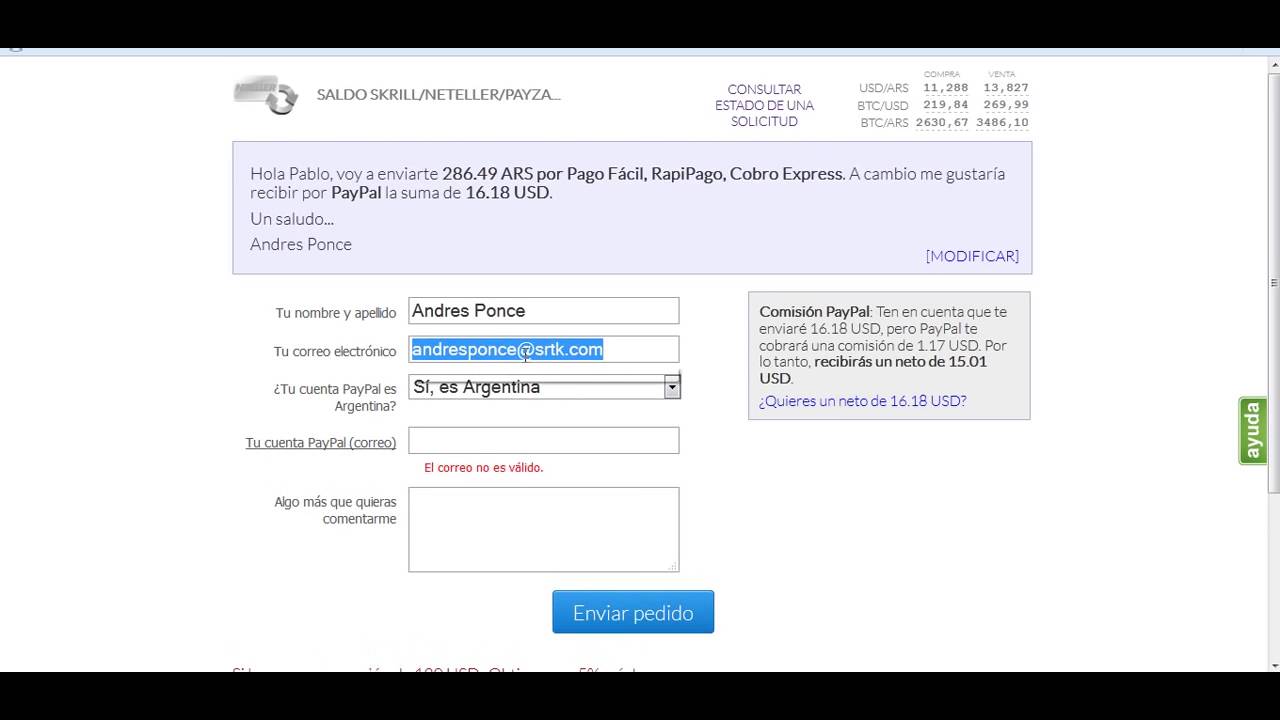Click the BTC/USD compra value 219,84
Viewport: 1280px width, 720px height.
coord(945,105)
